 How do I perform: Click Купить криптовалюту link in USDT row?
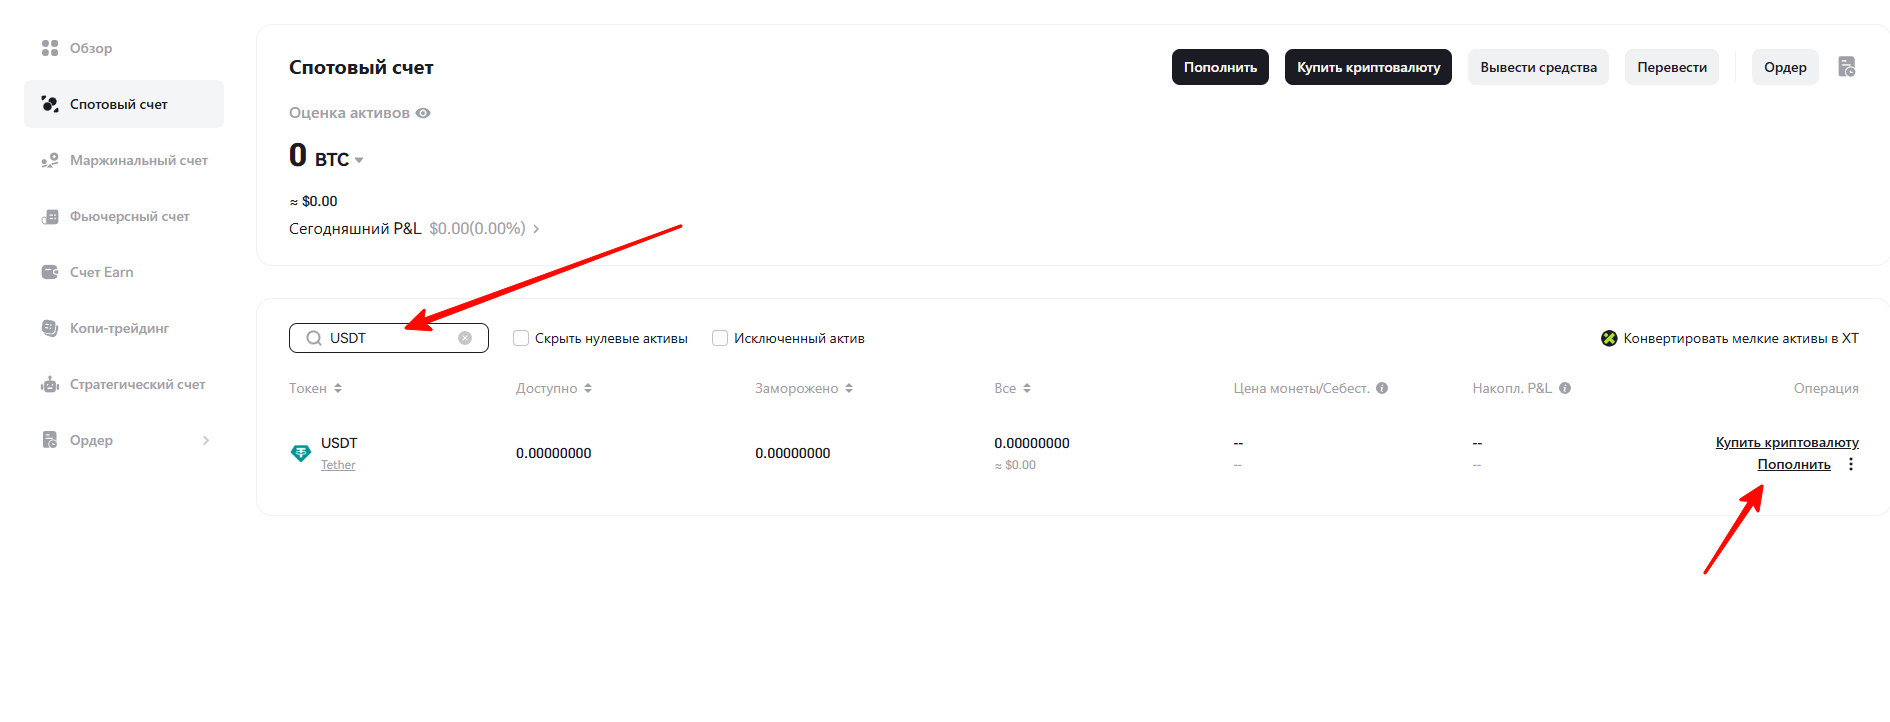[x=1786, y=442]
